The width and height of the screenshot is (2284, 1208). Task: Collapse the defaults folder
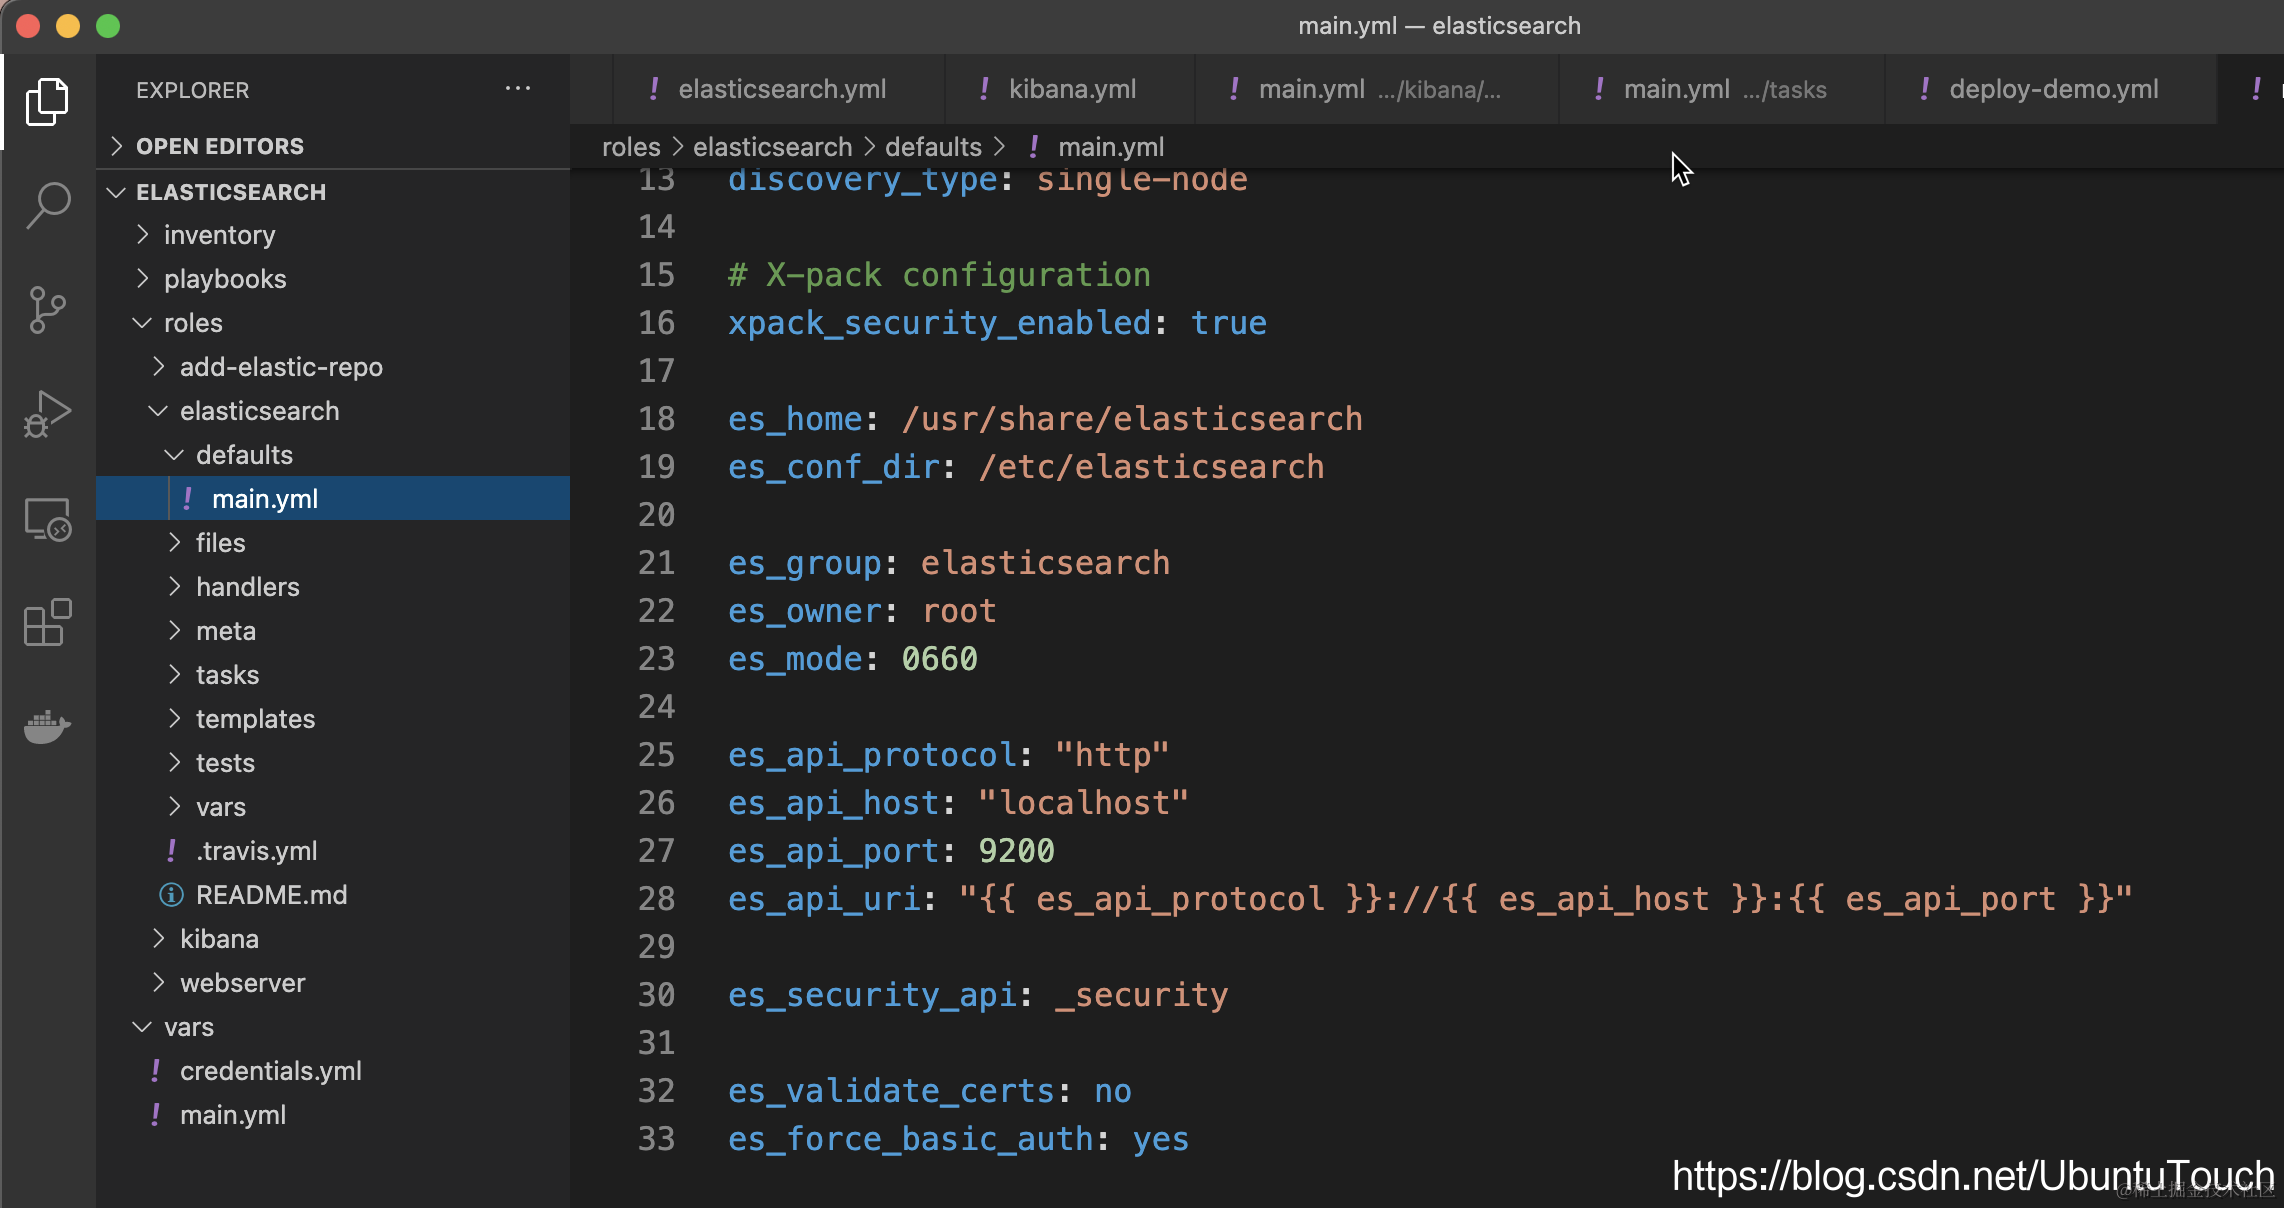(244, 455)
